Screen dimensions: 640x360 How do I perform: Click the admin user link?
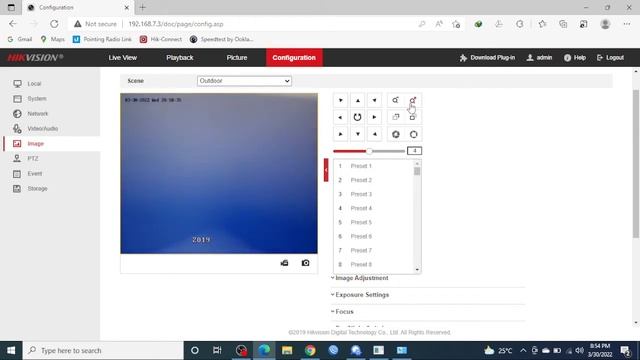point(539,58)
